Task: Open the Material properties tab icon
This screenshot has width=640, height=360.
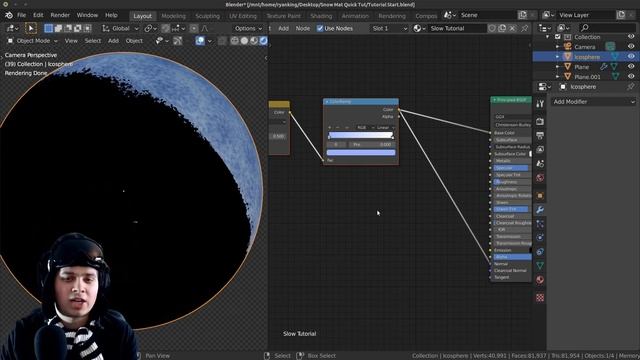Action: pyautogui.click(x=540, y=280)
